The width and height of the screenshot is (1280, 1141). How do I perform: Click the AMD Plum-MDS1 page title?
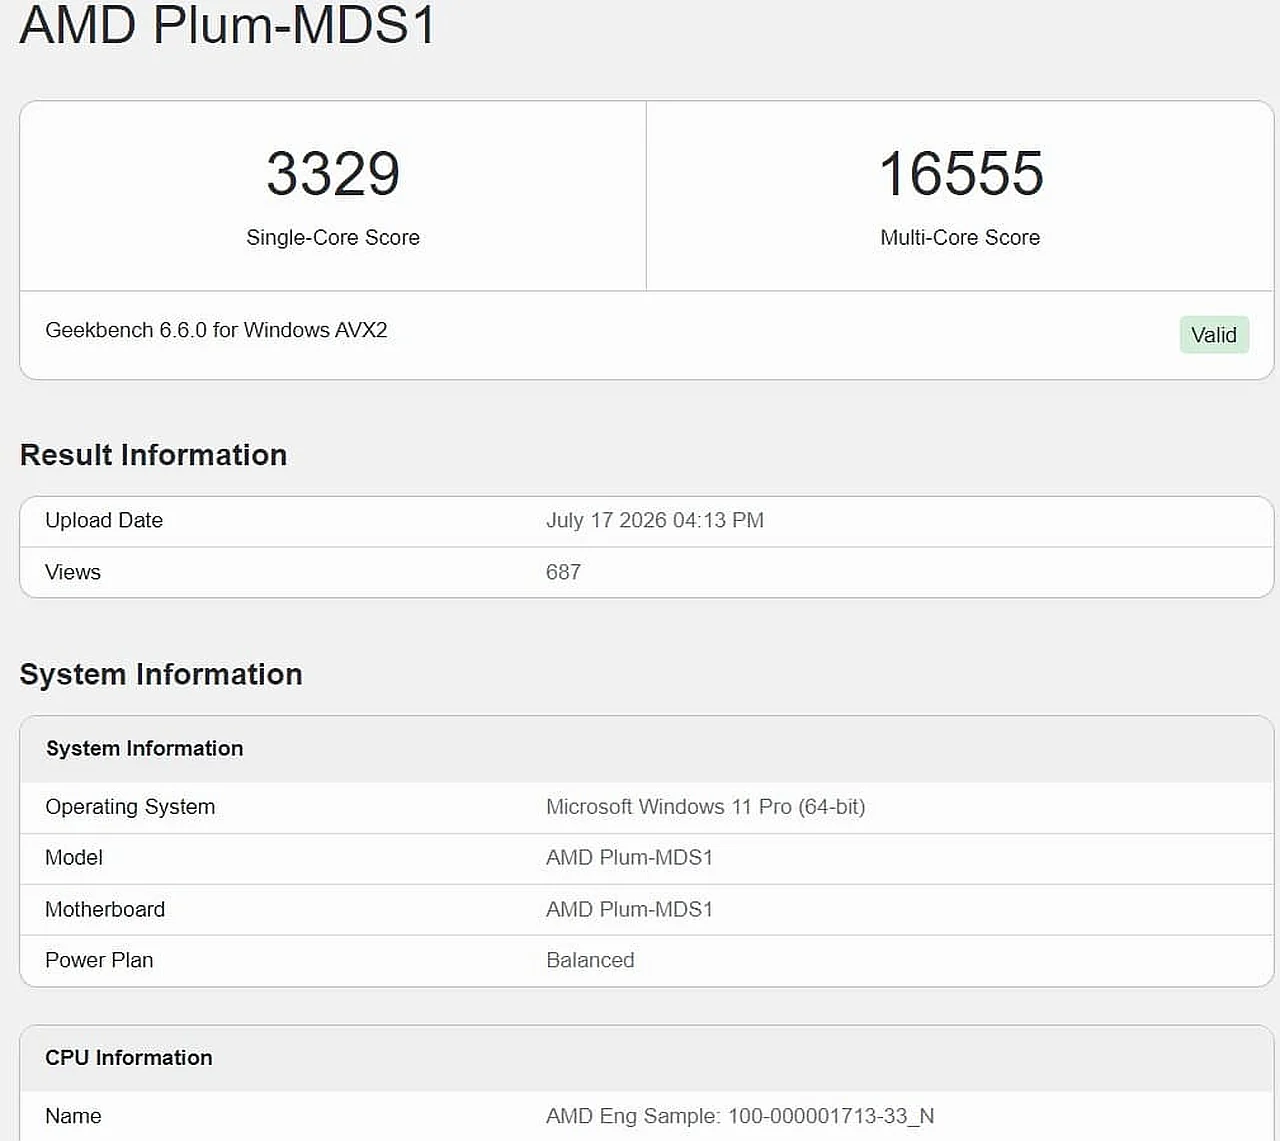228,24
